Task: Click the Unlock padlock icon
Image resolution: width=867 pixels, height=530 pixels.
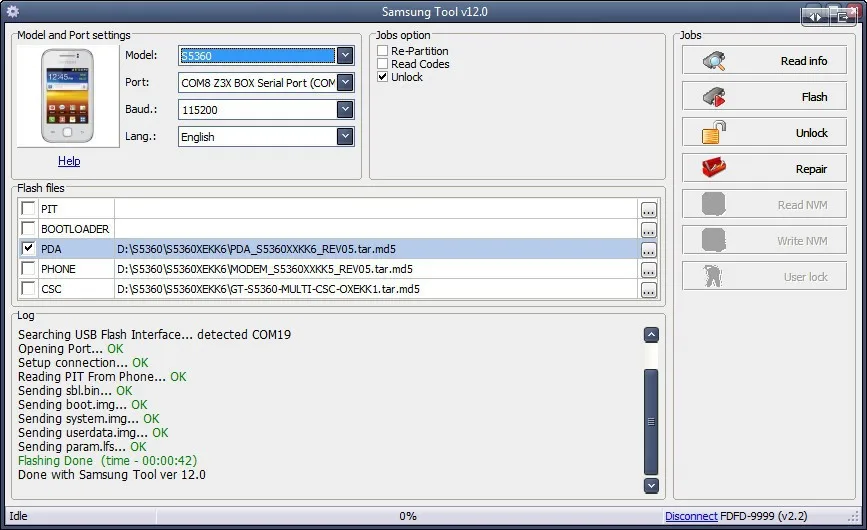Action: 714,133
